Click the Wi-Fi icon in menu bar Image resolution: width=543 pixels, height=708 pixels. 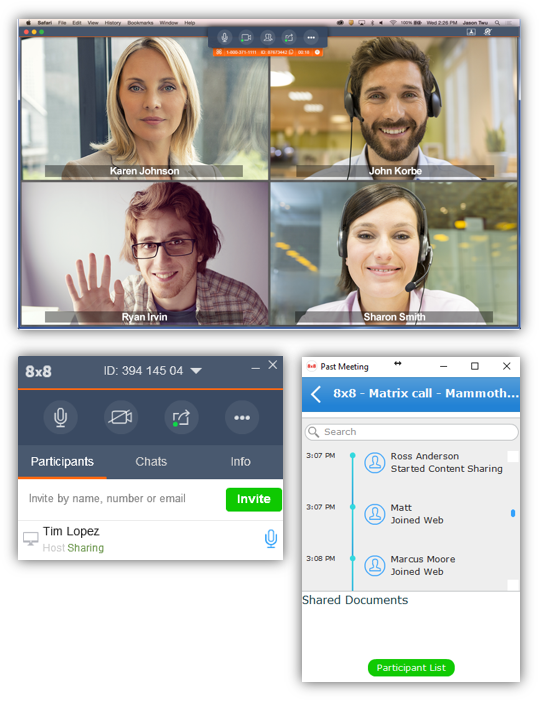tap(393, 23)
